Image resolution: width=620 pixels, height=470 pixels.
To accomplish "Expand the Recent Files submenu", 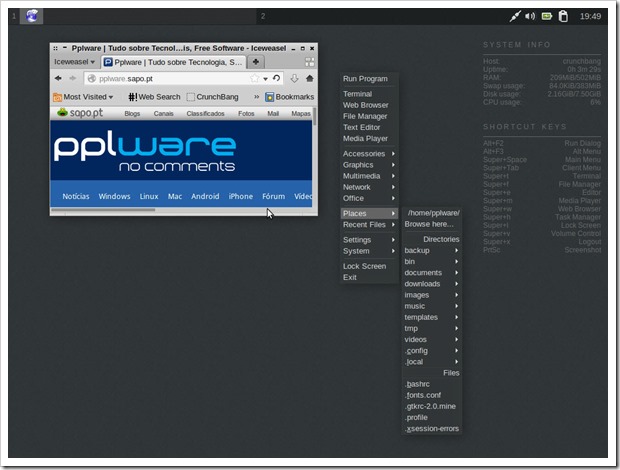I will pos(369,225).
